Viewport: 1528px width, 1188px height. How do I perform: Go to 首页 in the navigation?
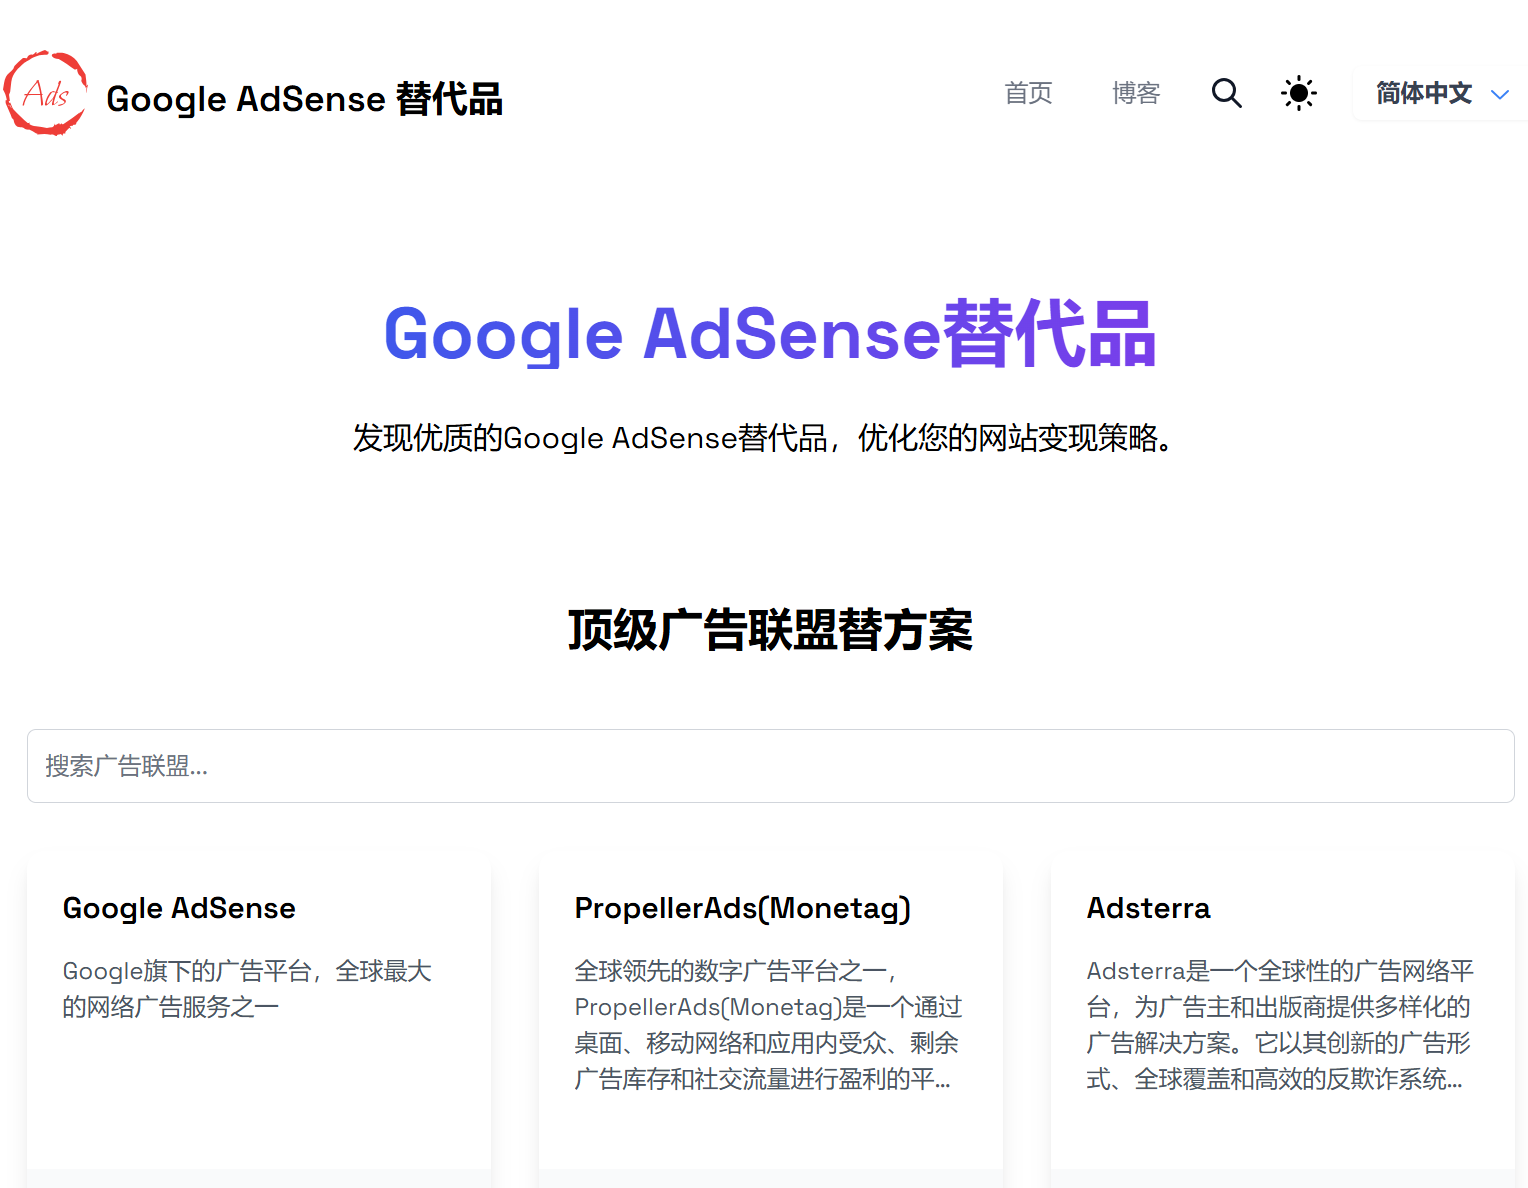1028,93
